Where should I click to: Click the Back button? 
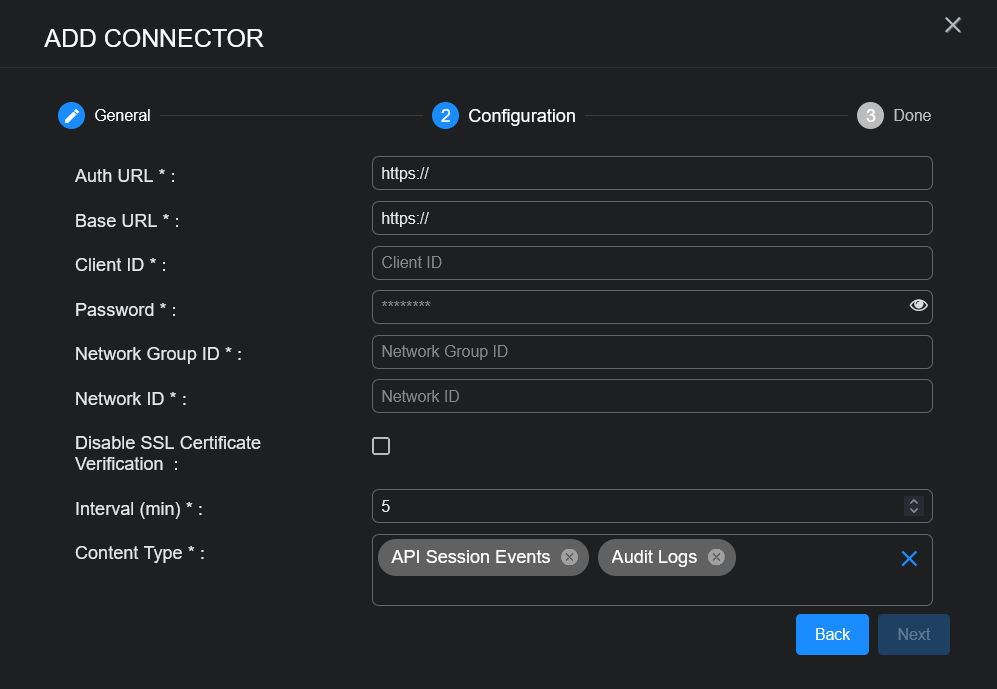tap(832, 634)
